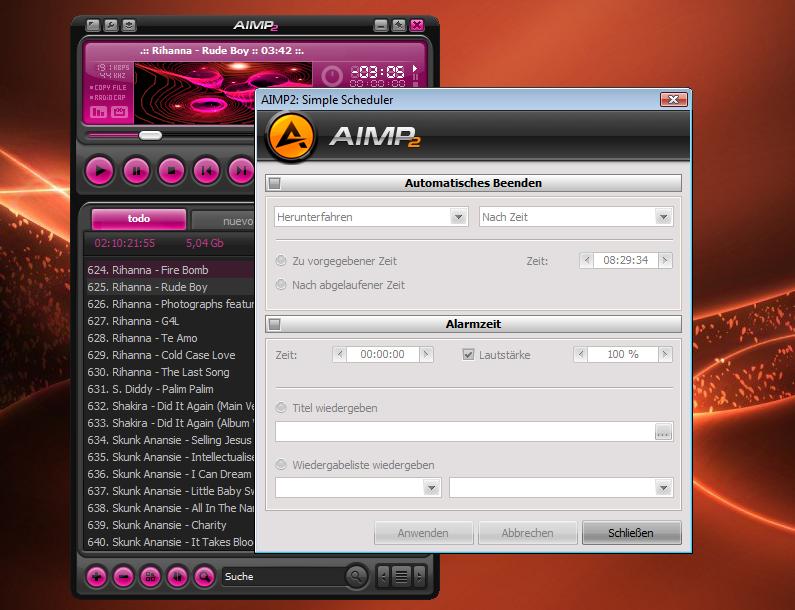Go to previous playlist arrow
The height and width of the screenshot is (610, 795).
(x=384, y=577)
